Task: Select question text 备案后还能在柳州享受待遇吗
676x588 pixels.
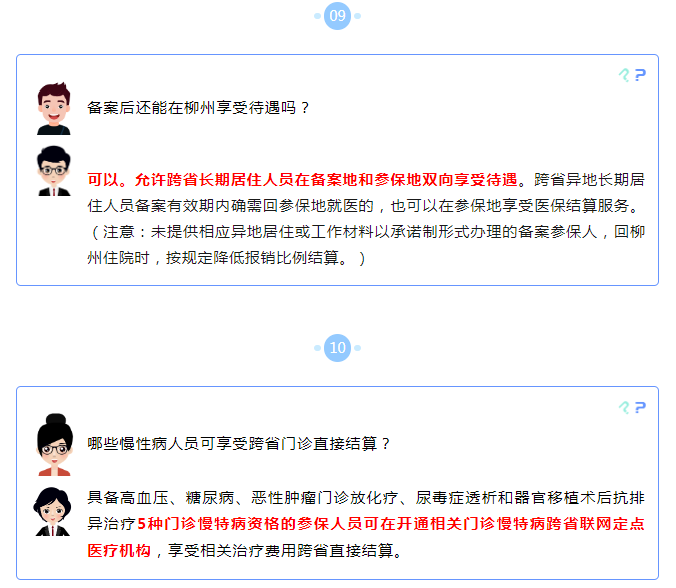Action: pos(191,107)
